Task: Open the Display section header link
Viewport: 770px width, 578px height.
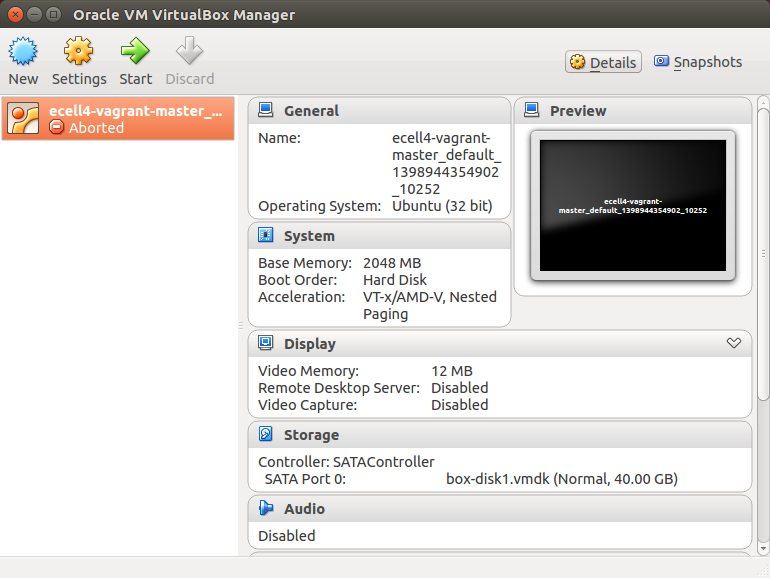Action: point(310,344)
